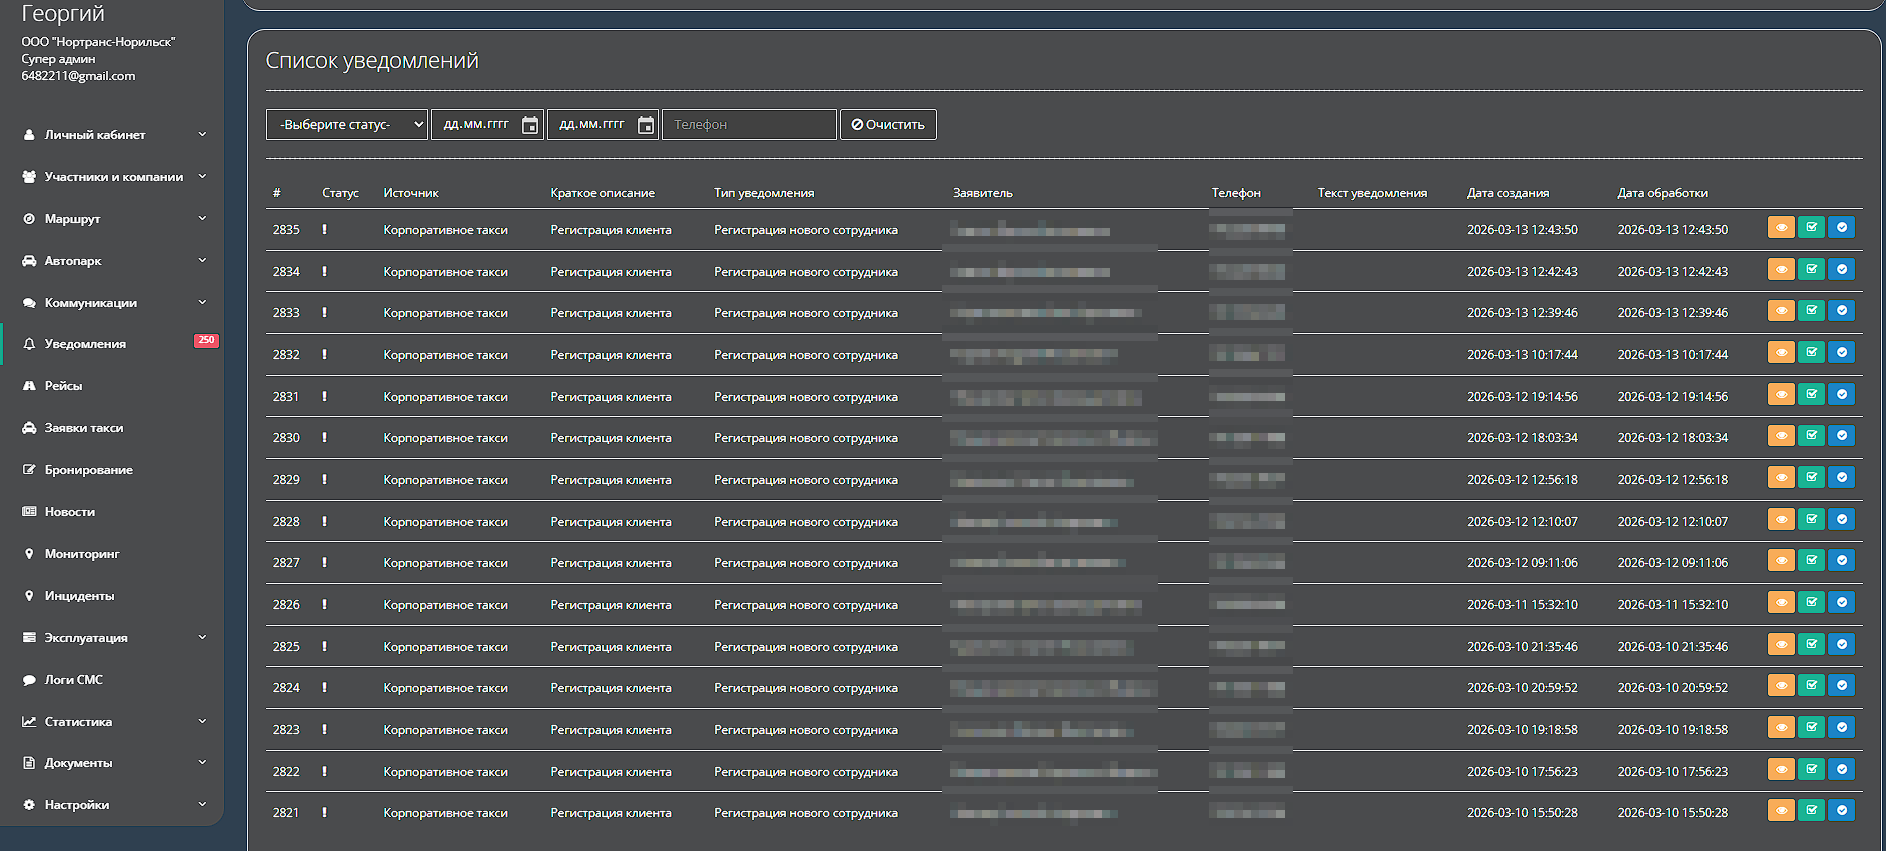Screen dimensions: 1886x851
Task: Expand the 'Автопарк' sidebar menu
Action: point(113,261)
